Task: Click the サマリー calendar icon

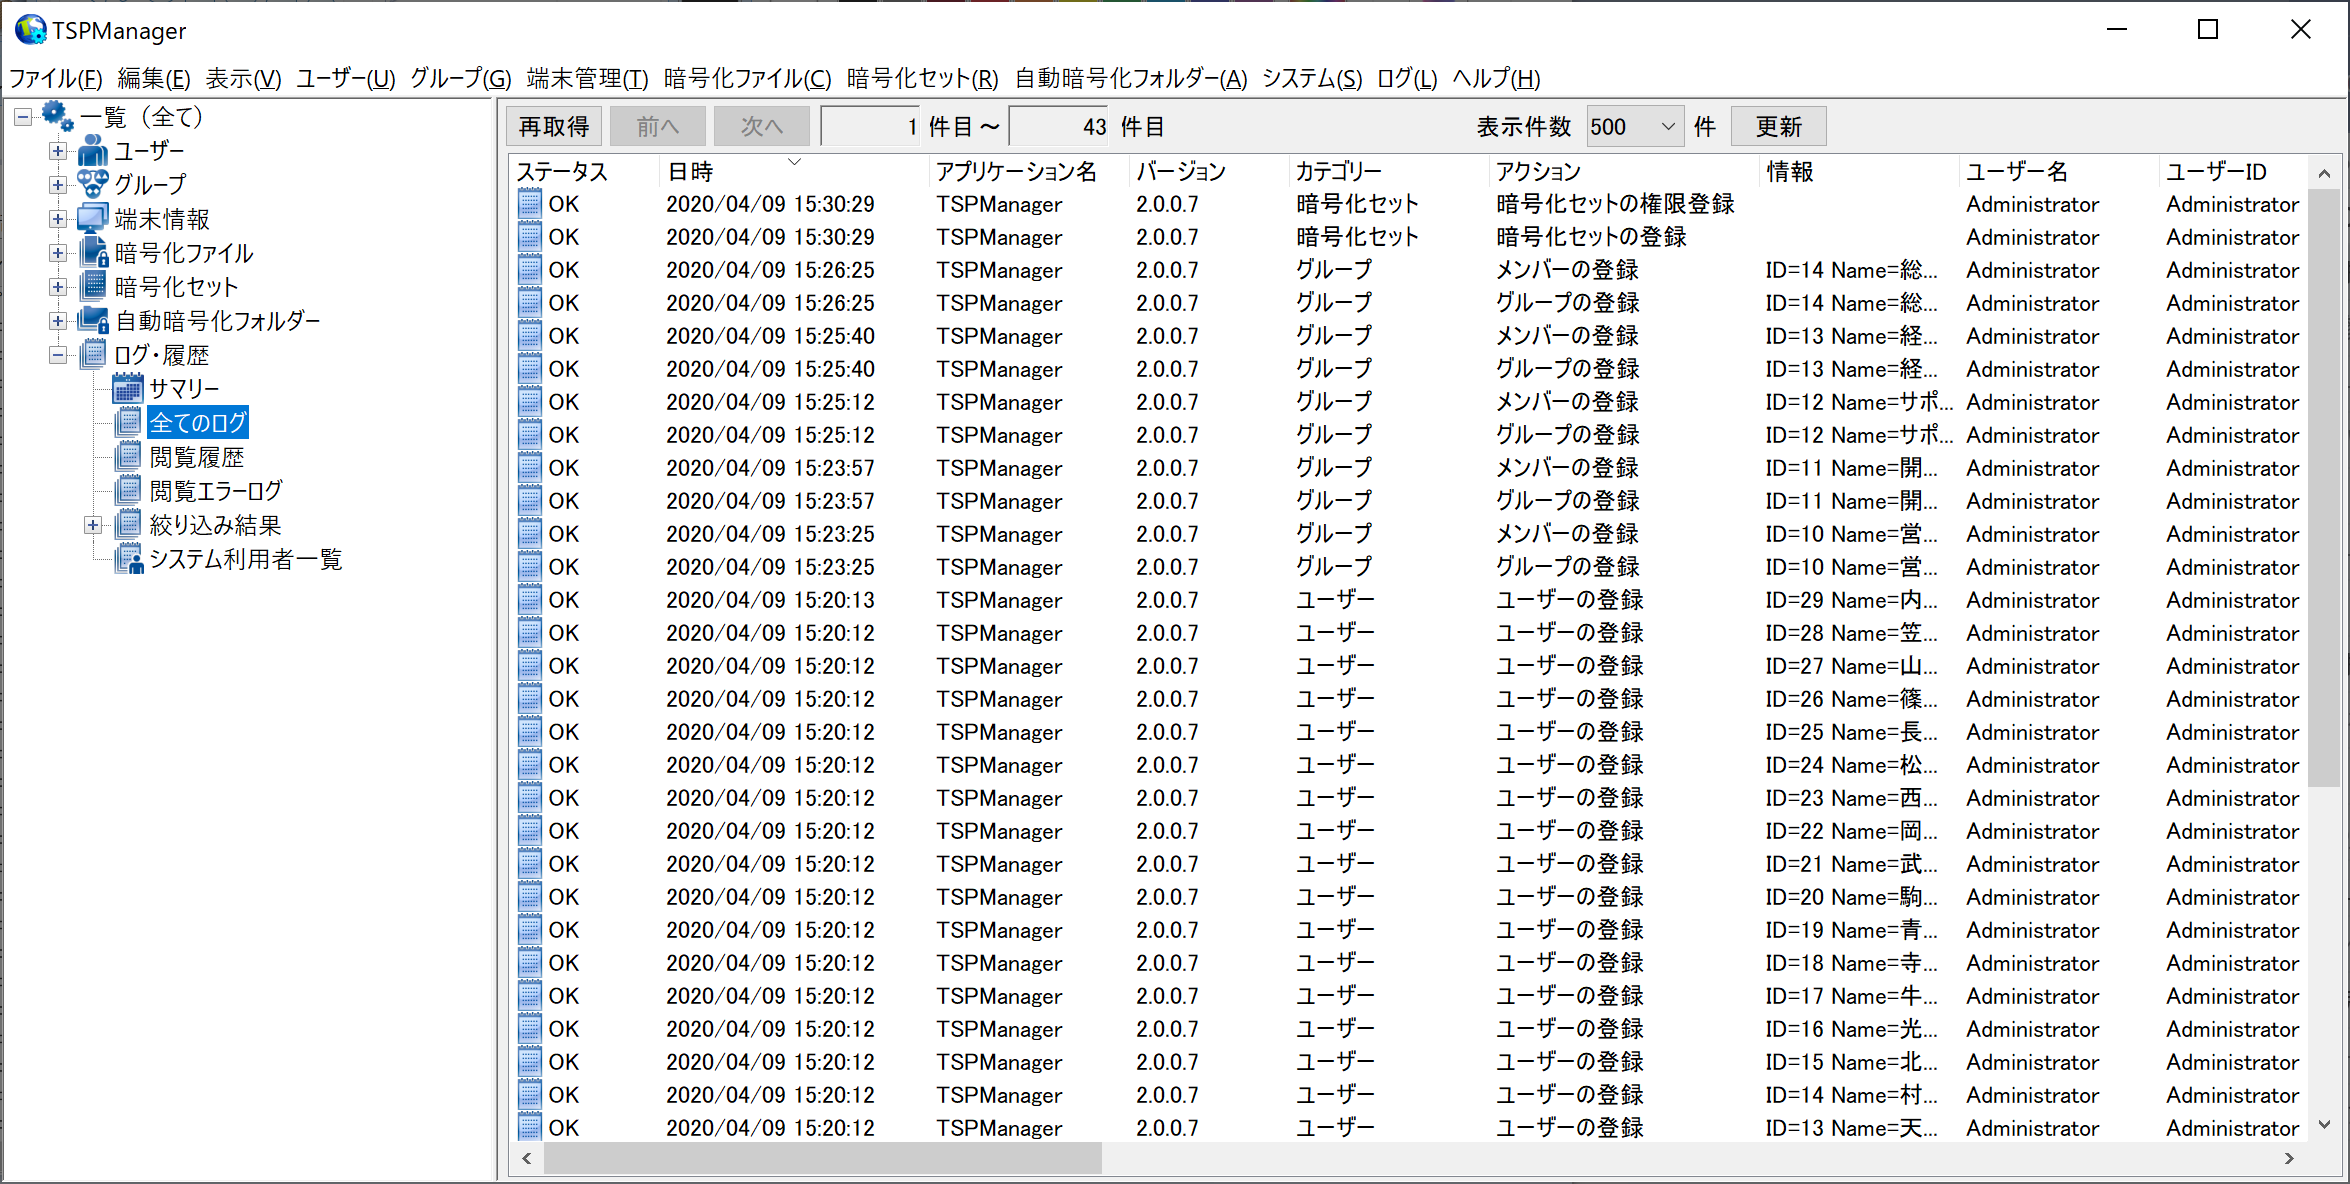Action: (128, 389)
